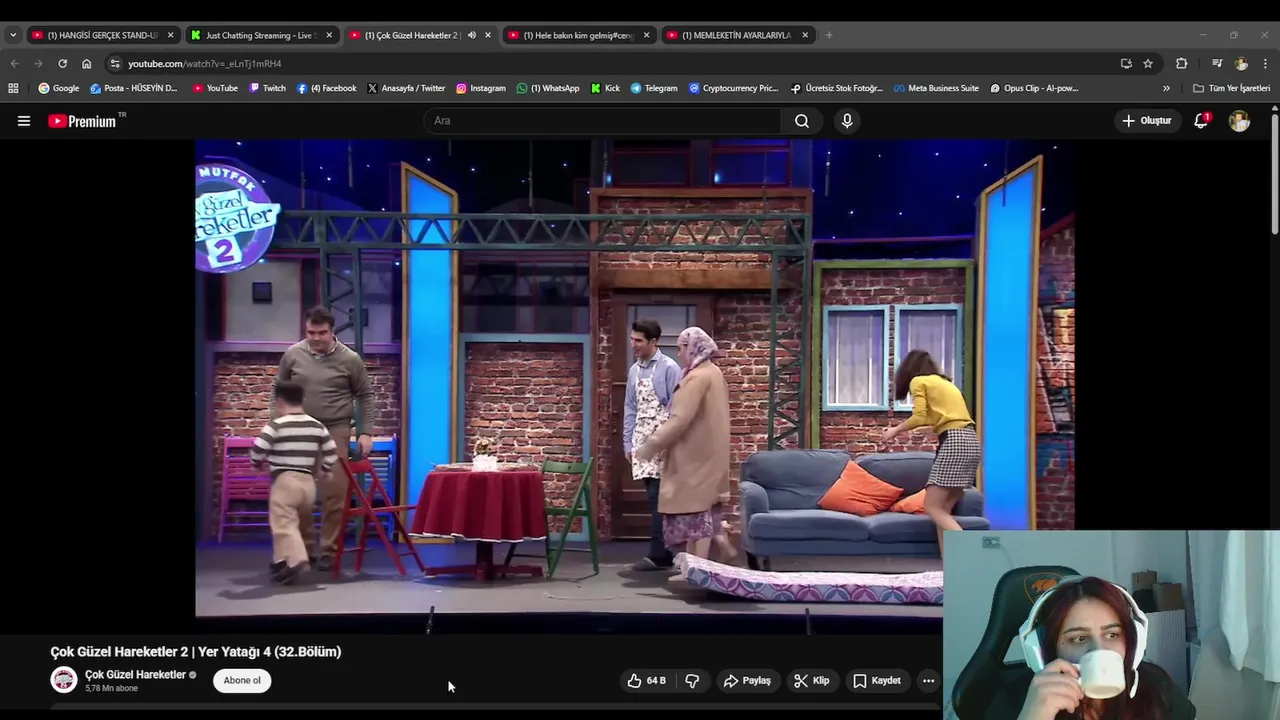Open Google bookmark

pyautogui.click(x=59, y=88)
